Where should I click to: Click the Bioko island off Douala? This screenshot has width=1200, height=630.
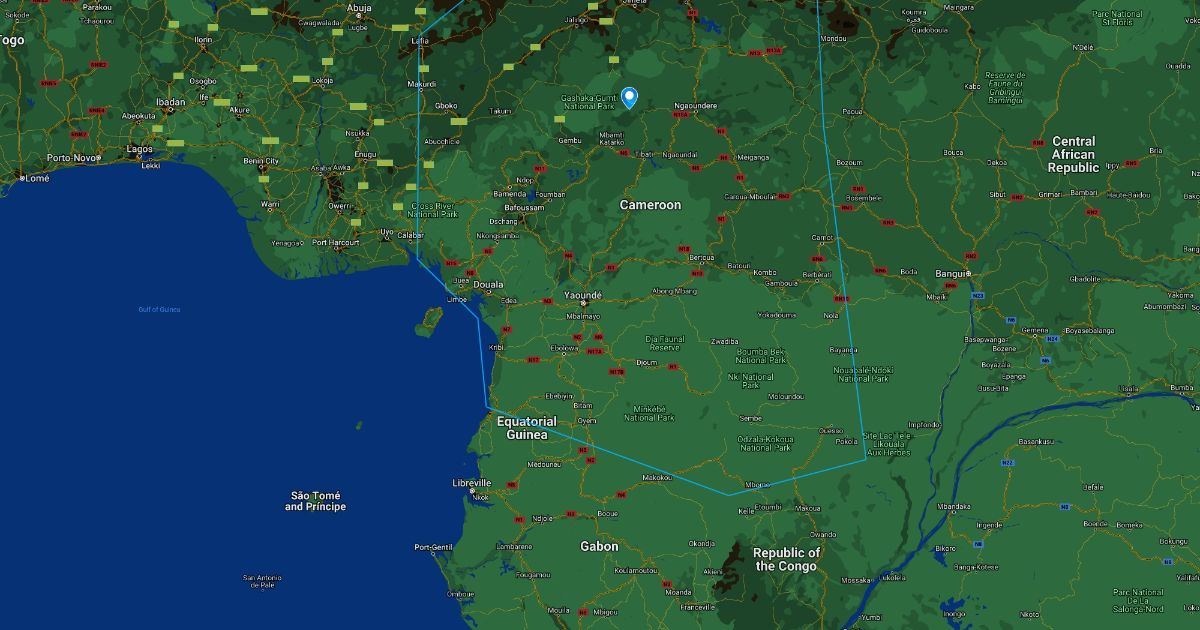coord(432,320)
